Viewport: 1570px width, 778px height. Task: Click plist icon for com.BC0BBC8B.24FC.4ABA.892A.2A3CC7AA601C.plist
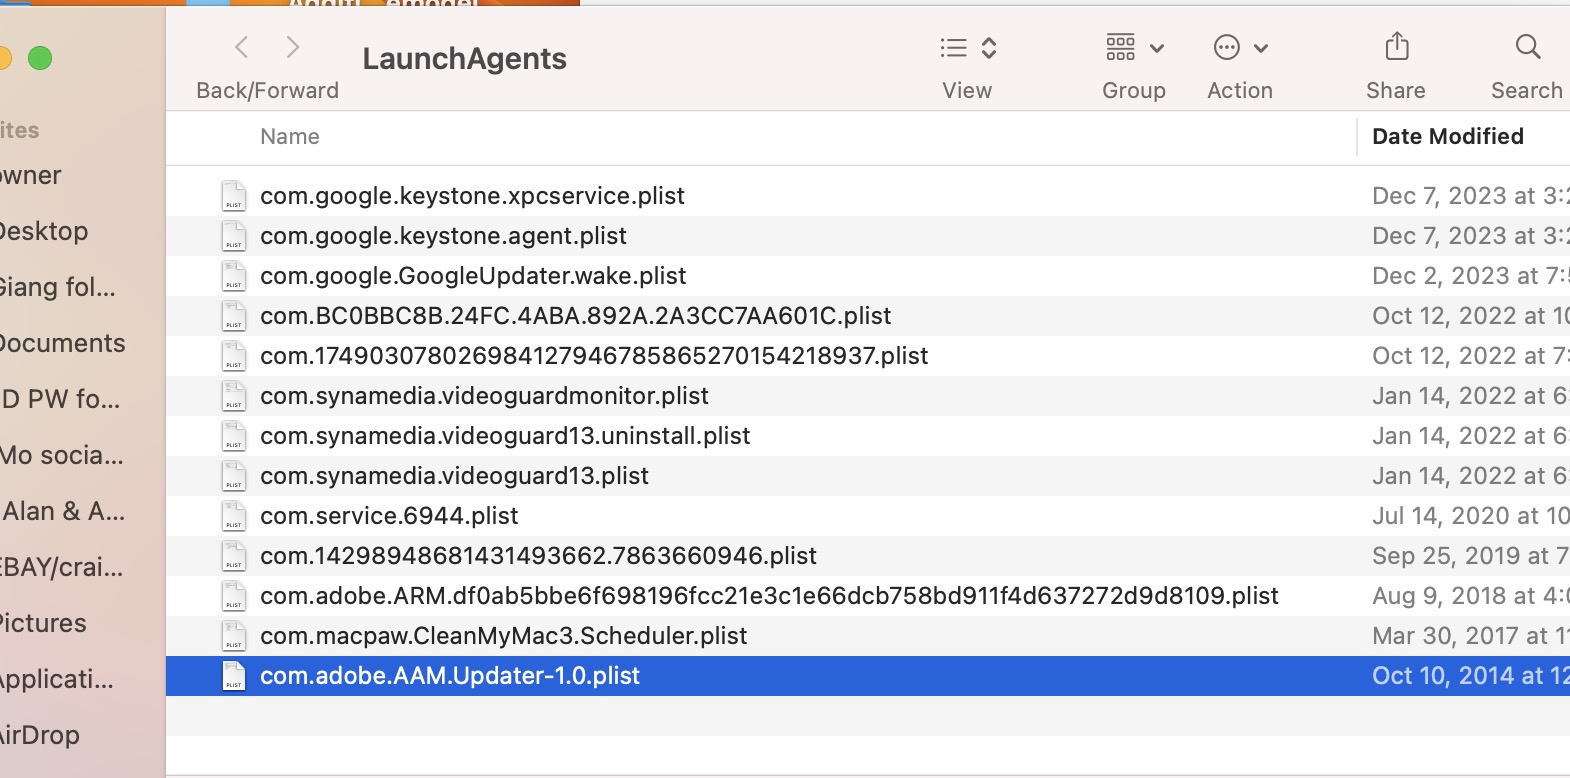(x=234, y=316)
